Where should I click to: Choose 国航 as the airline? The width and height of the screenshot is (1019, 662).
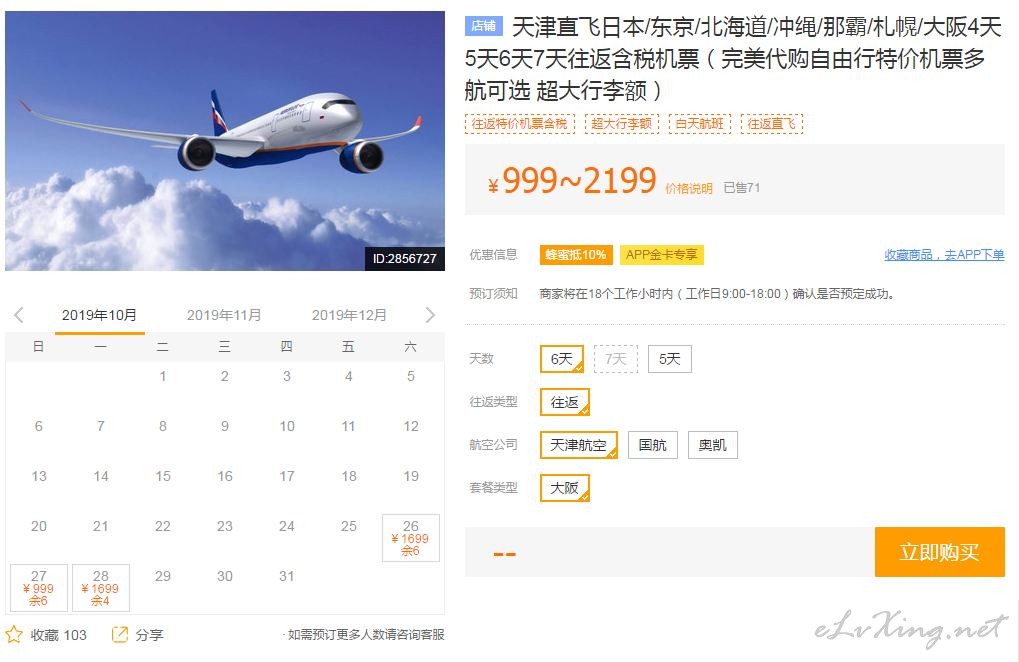[x=652, y=445]
